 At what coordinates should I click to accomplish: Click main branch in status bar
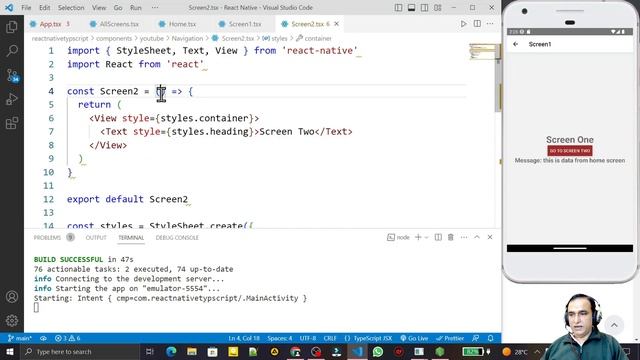[x=20, y=338]
